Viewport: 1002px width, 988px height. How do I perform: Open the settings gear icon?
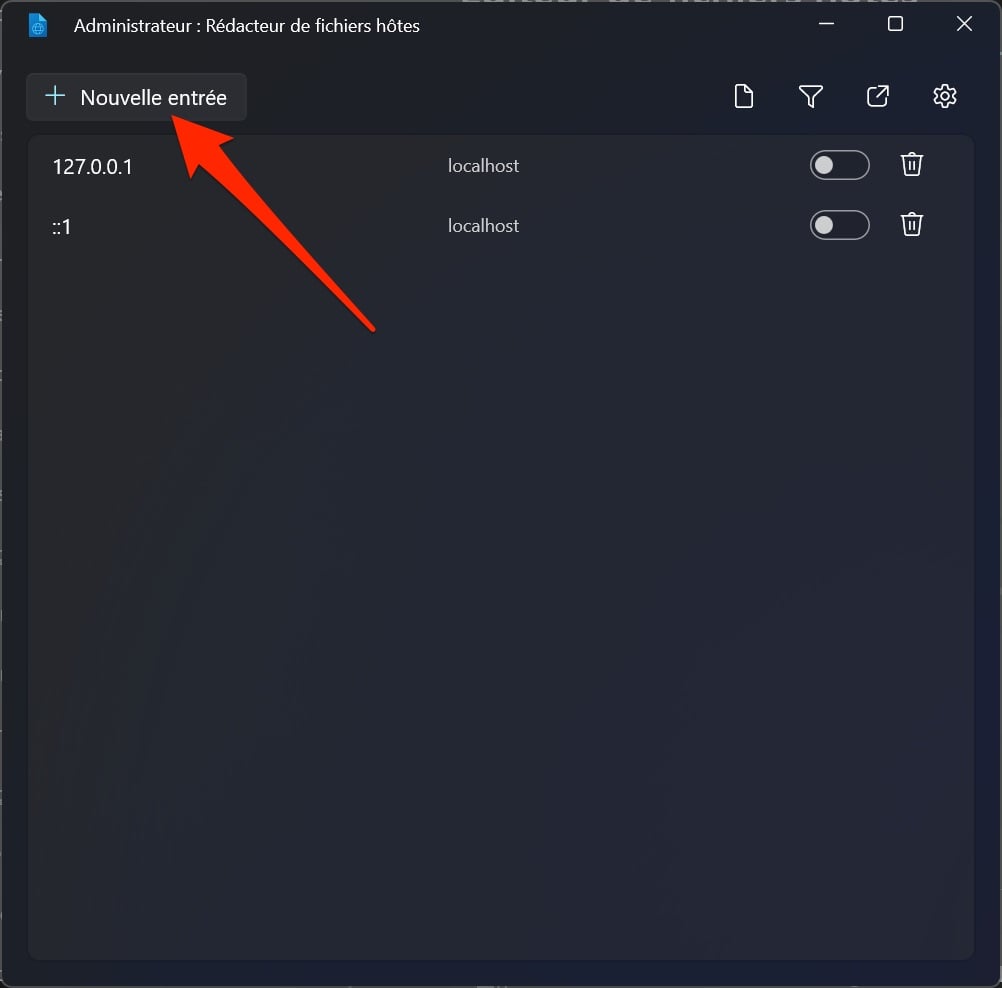[x=944, y=96]
